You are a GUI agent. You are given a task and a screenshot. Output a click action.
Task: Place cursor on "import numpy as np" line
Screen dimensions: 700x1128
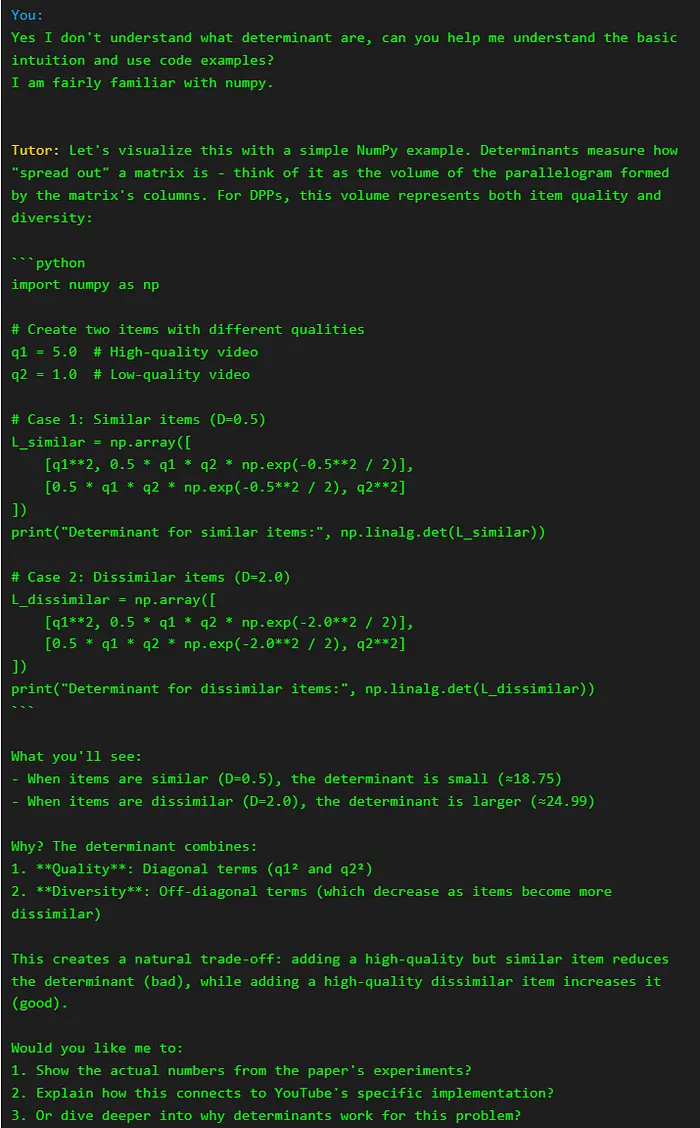point(85,285)
